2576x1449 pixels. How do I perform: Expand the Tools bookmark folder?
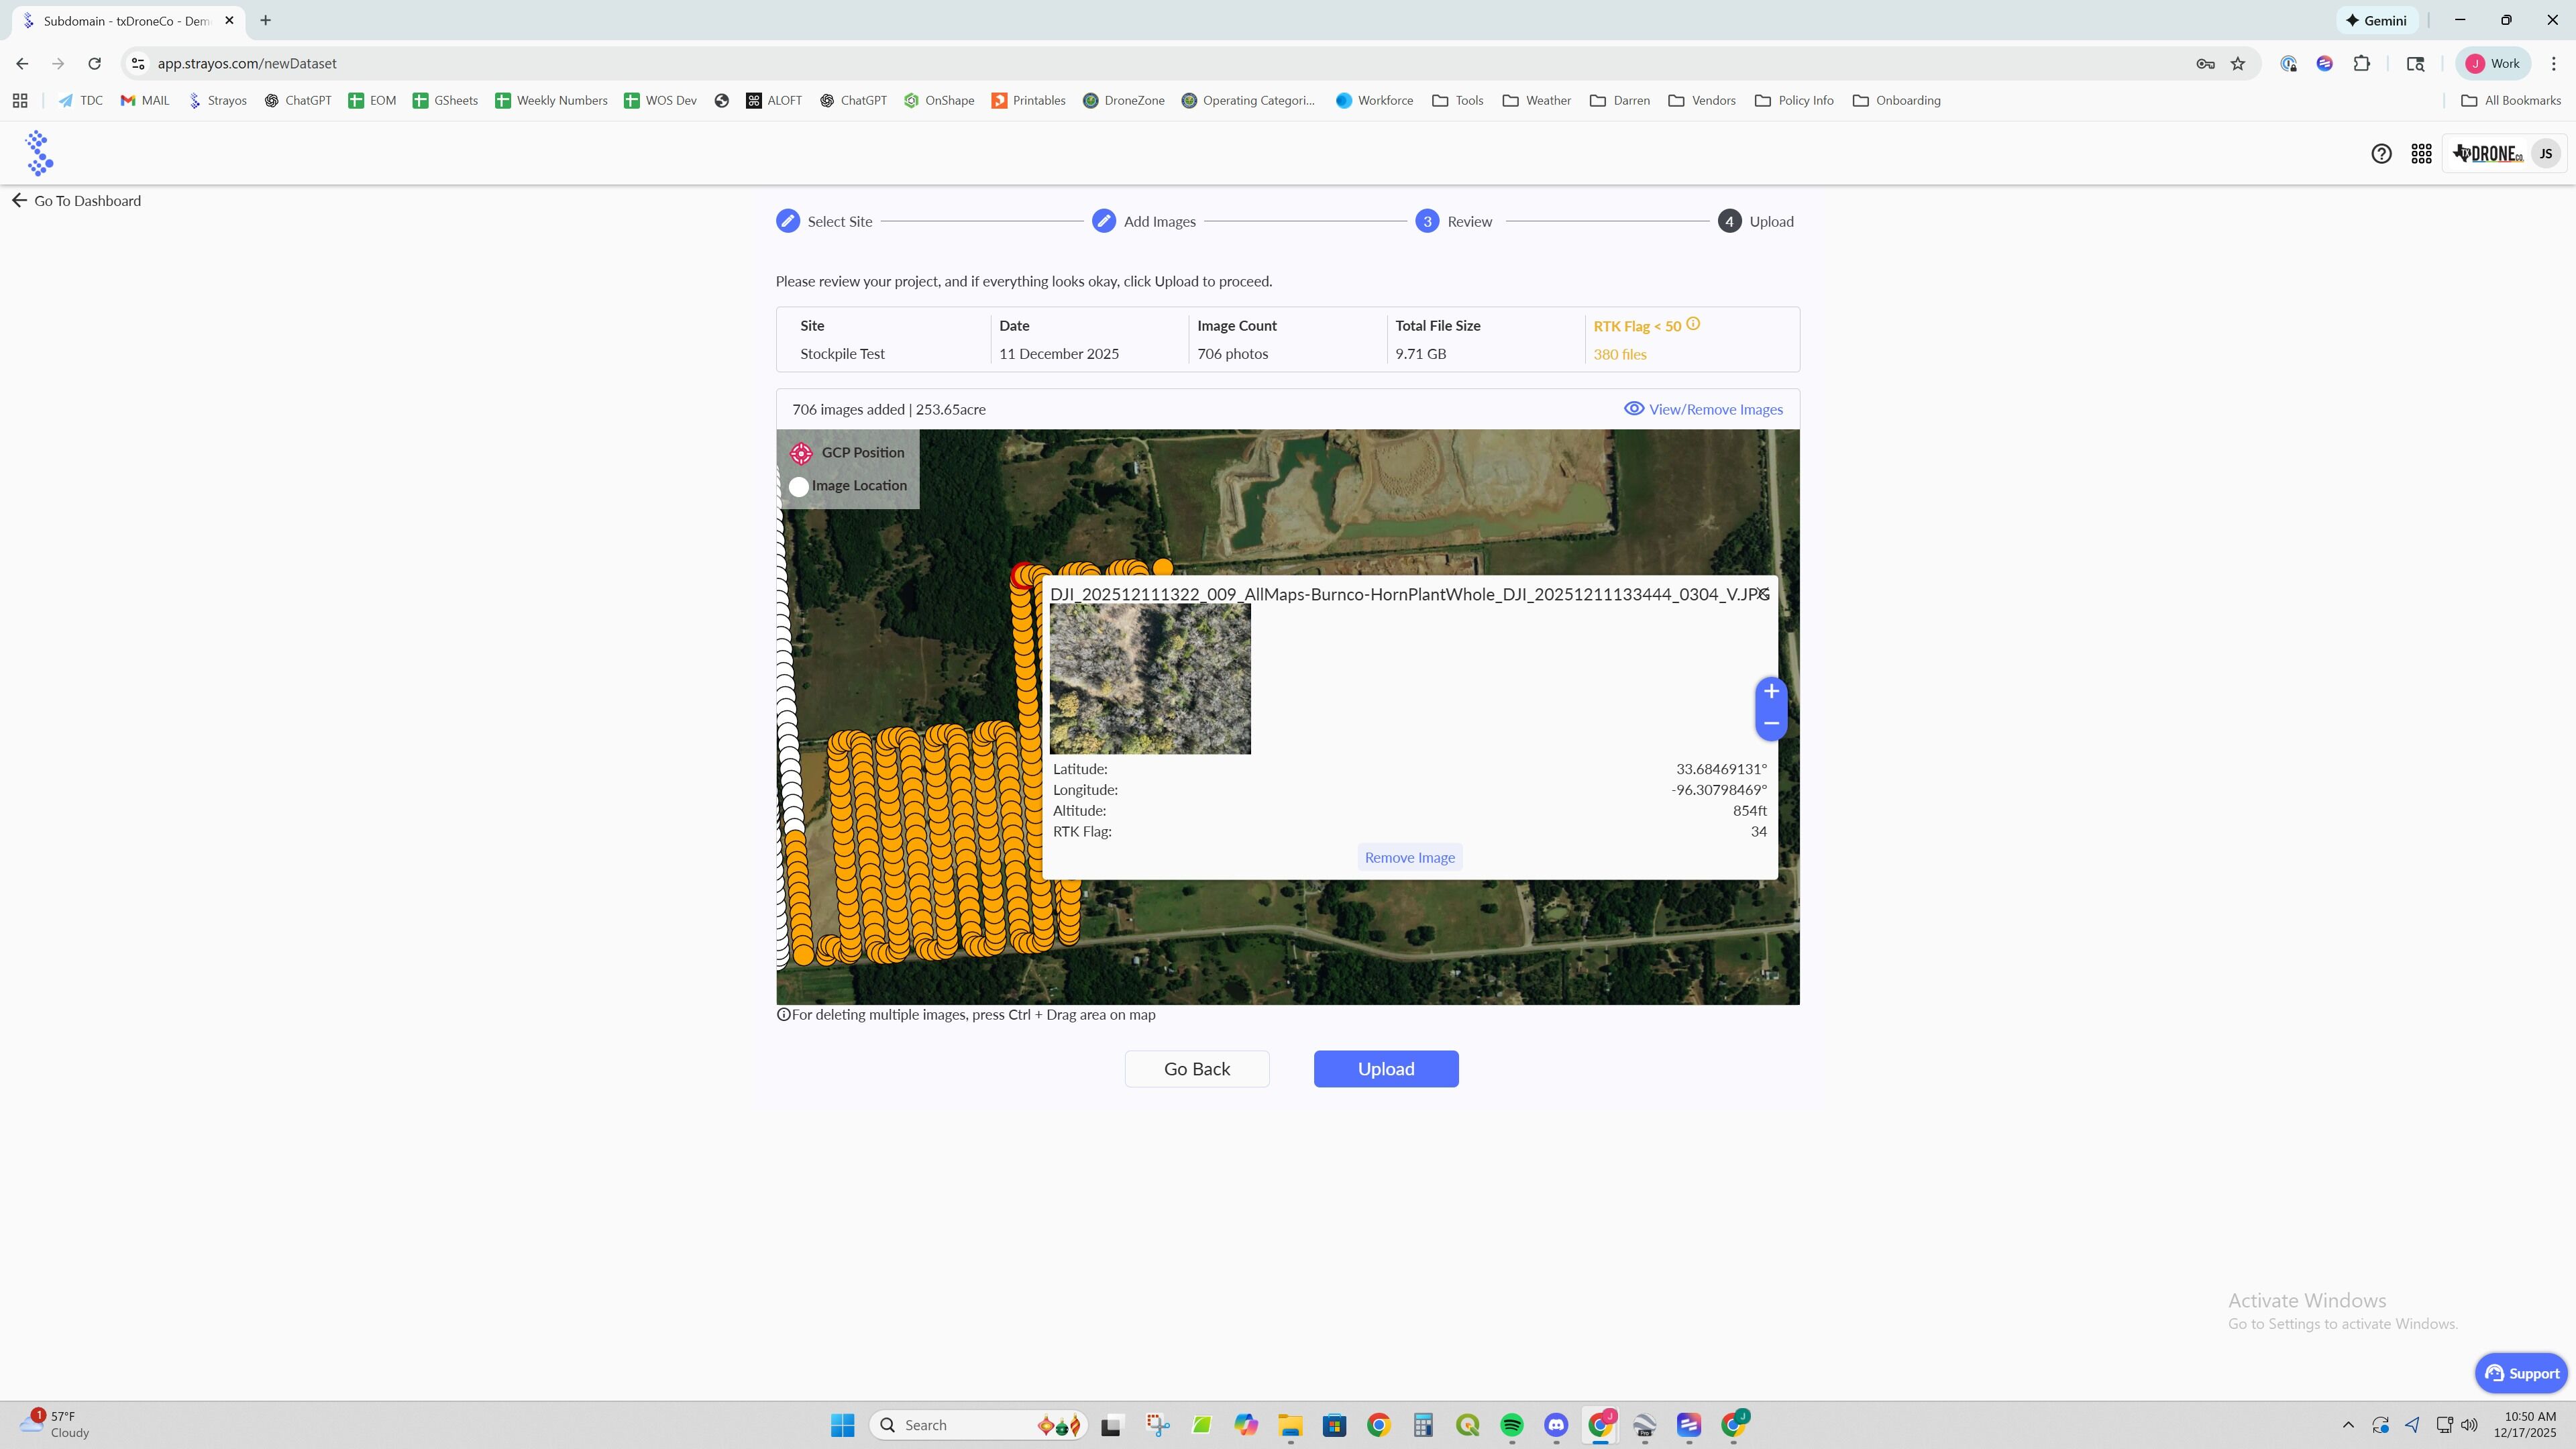click(x=1458, y=100)
